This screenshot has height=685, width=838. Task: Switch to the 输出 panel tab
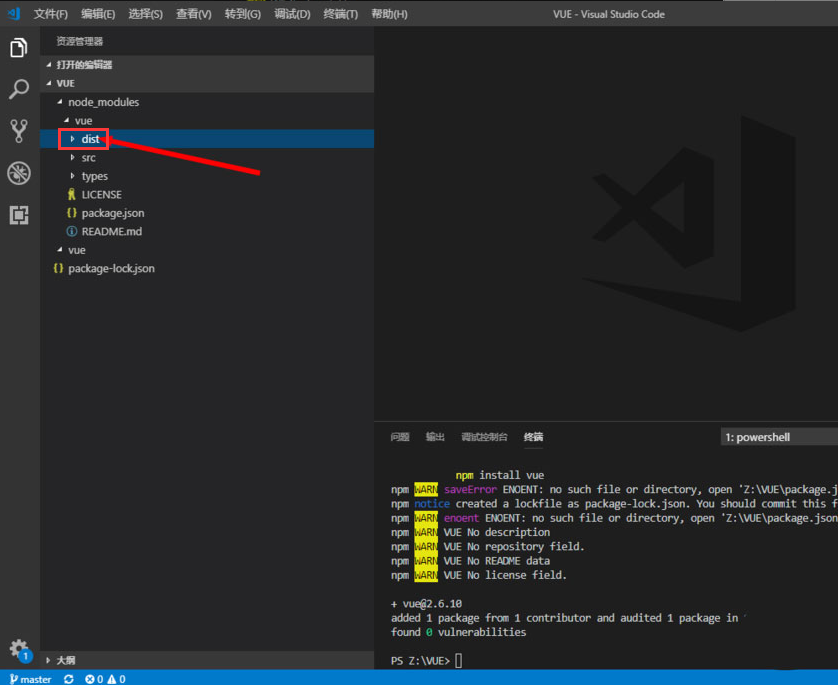434,437
